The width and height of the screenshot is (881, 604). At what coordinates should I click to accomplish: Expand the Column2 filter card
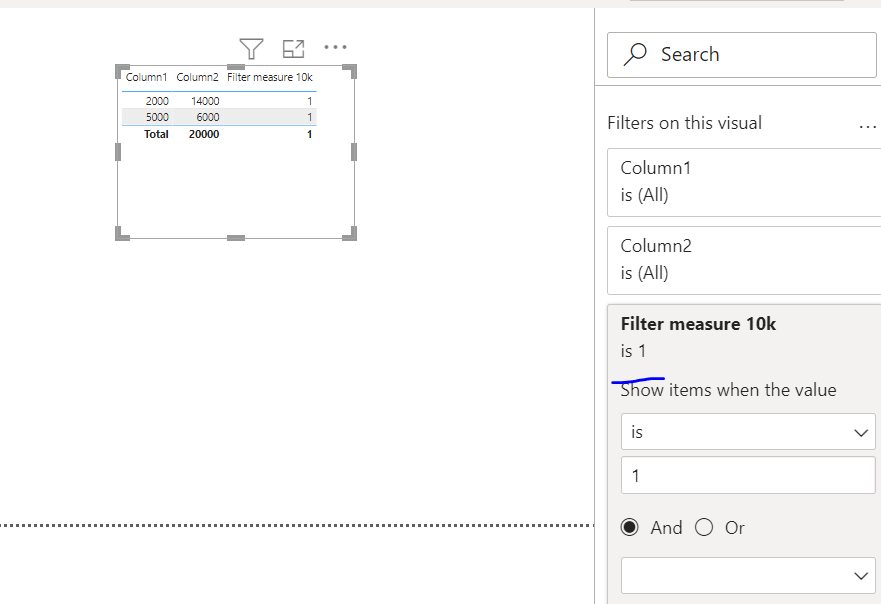click(744, 260)
